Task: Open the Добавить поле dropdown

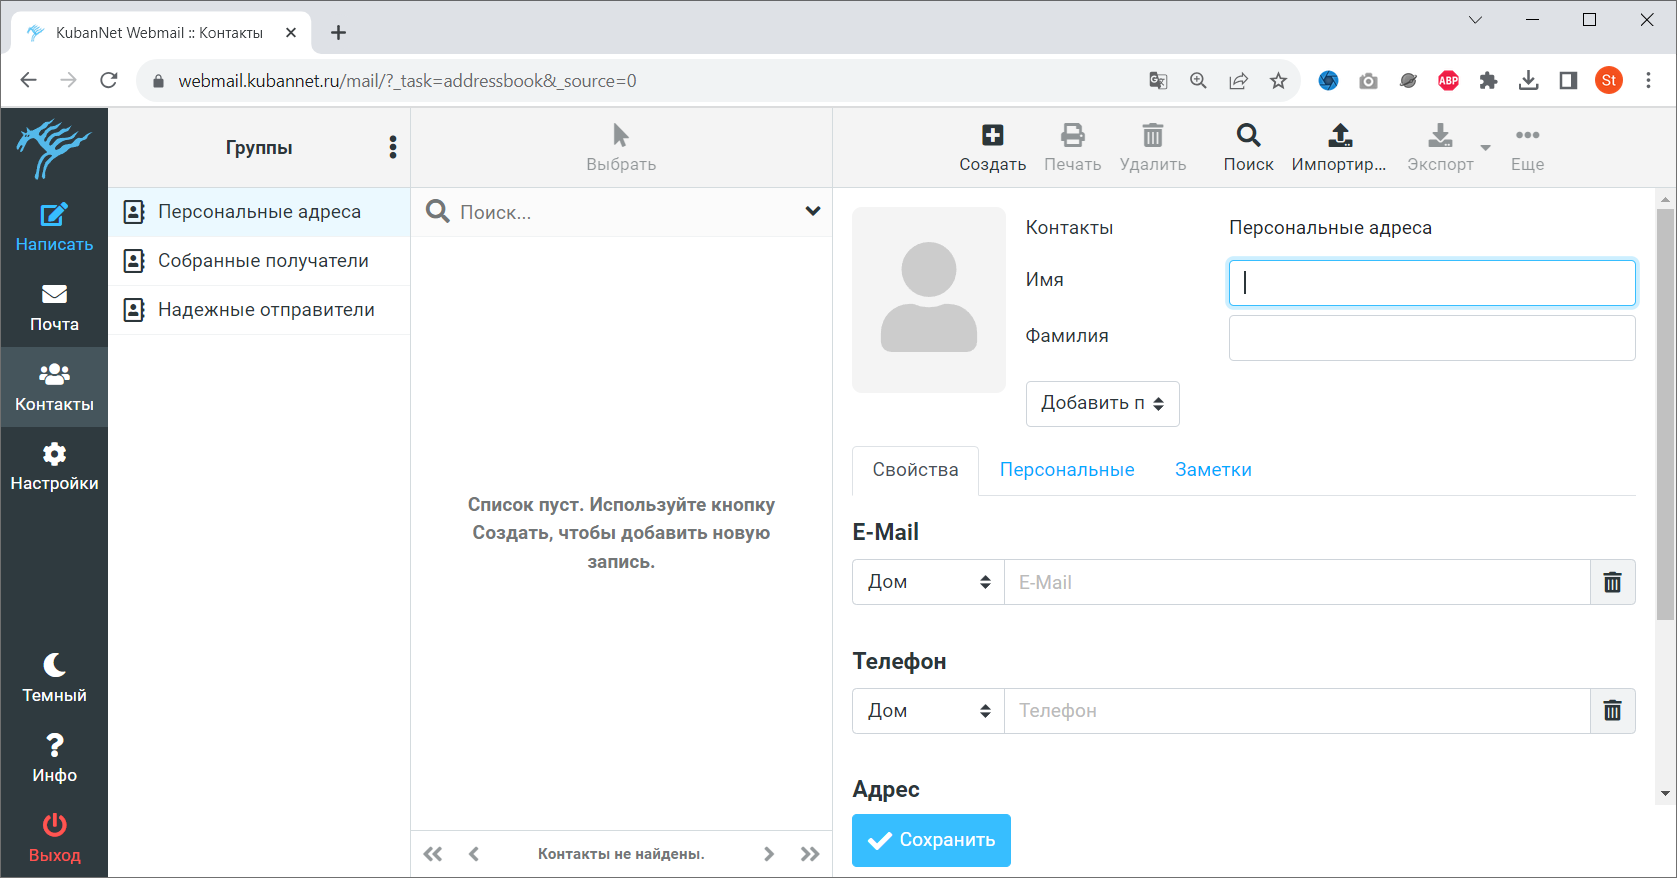Action: [x=1103, y=404]
